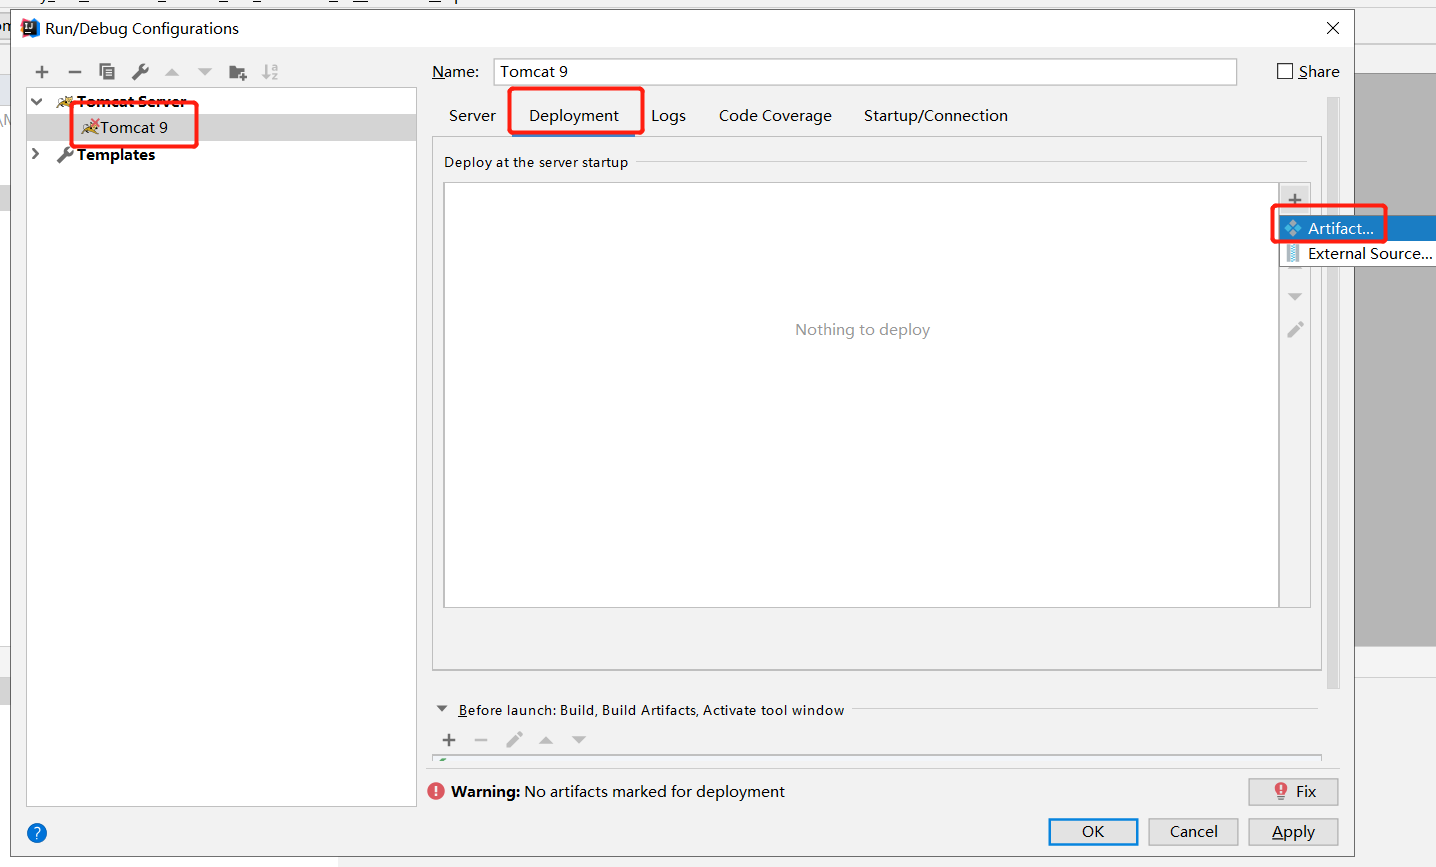Click the Fix button
1436x867 pixels.
tap(1293, 792)
